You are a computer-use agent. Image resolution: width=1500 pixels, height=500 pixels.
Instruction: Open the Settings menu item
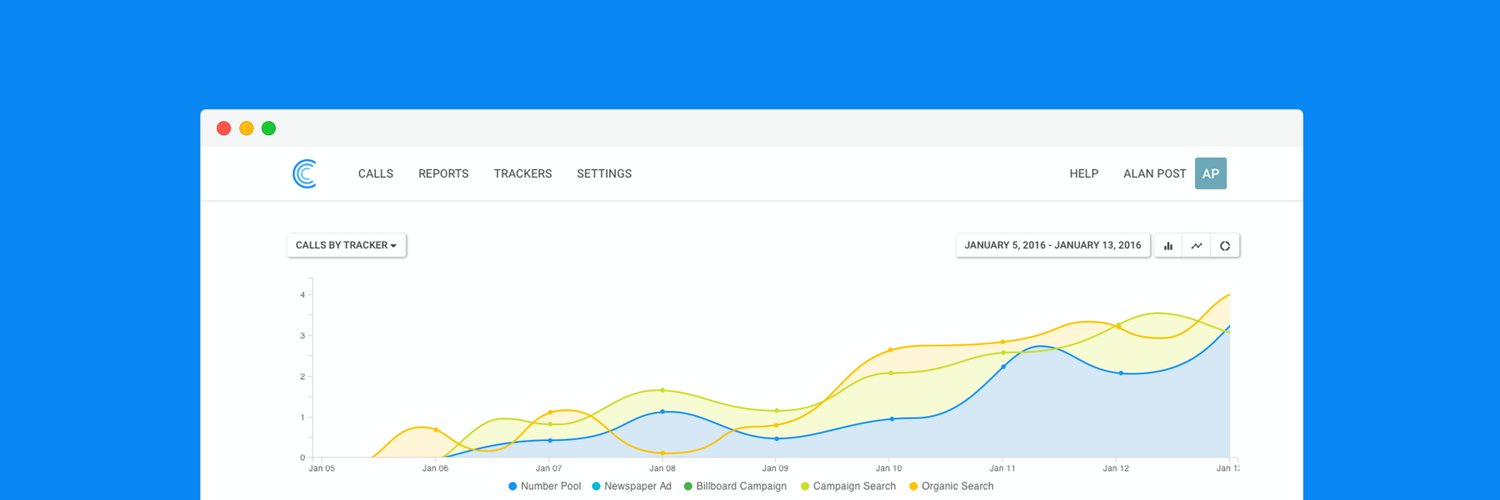pyautogui.click(x=604, y=174)
